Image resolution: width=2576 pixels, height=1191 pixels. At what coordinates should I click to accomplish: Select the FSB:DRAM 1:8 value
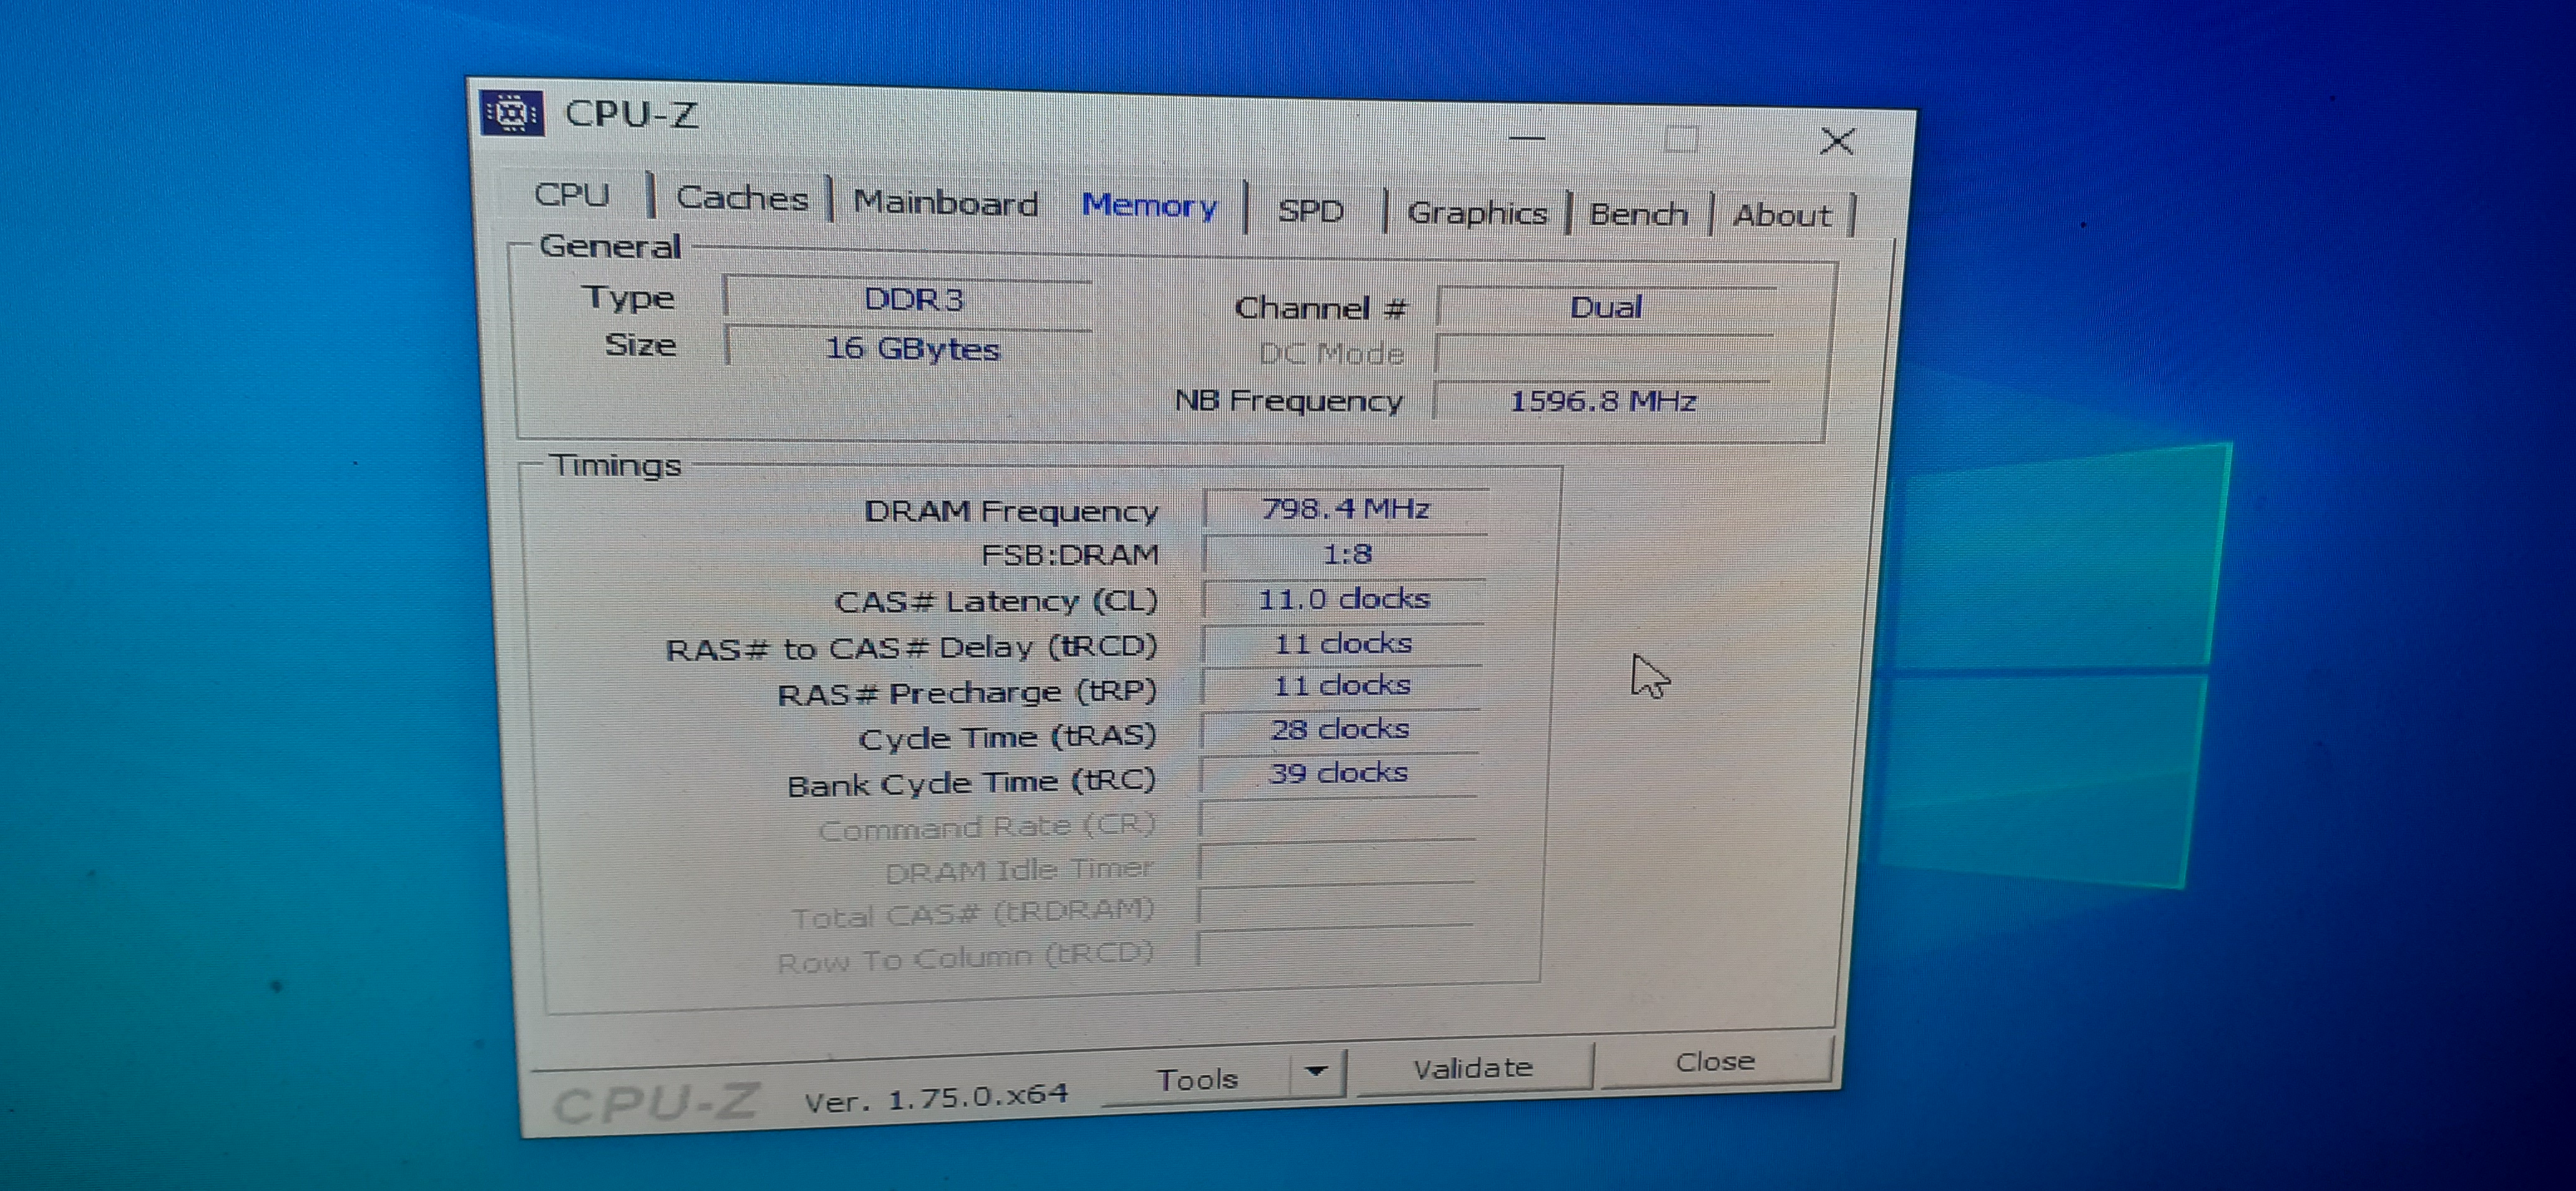(1345, 554)
